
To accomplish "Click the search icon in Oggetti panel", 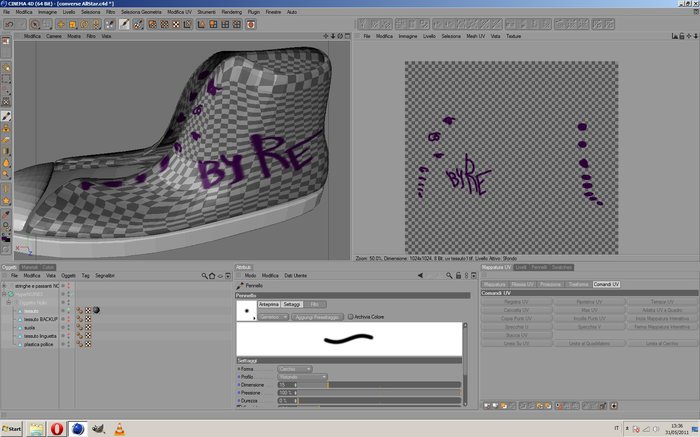I will [x=204, y=276].
